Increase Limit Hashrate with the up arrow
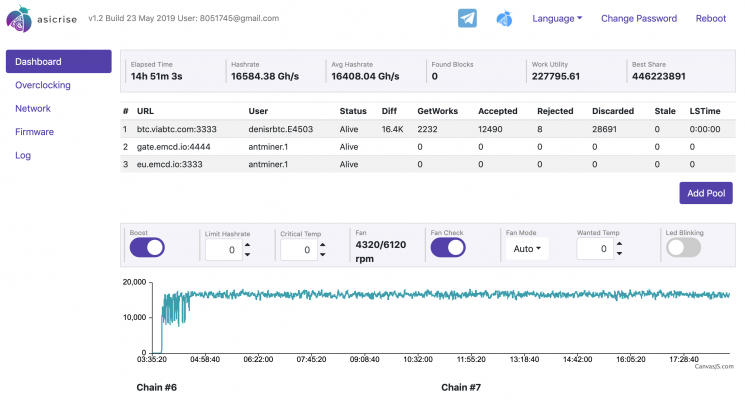Viewport: 745px width, 400px height. (247, 243)
